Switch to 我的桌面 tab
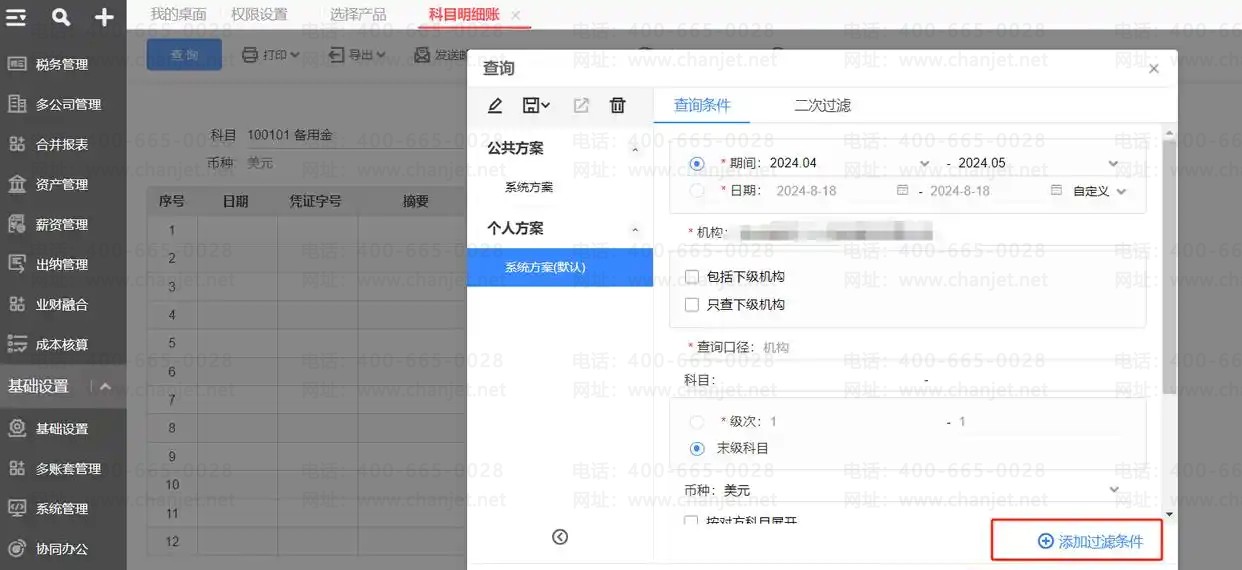The height and width of the screenshot is (570, 1242). pos(178,14)
